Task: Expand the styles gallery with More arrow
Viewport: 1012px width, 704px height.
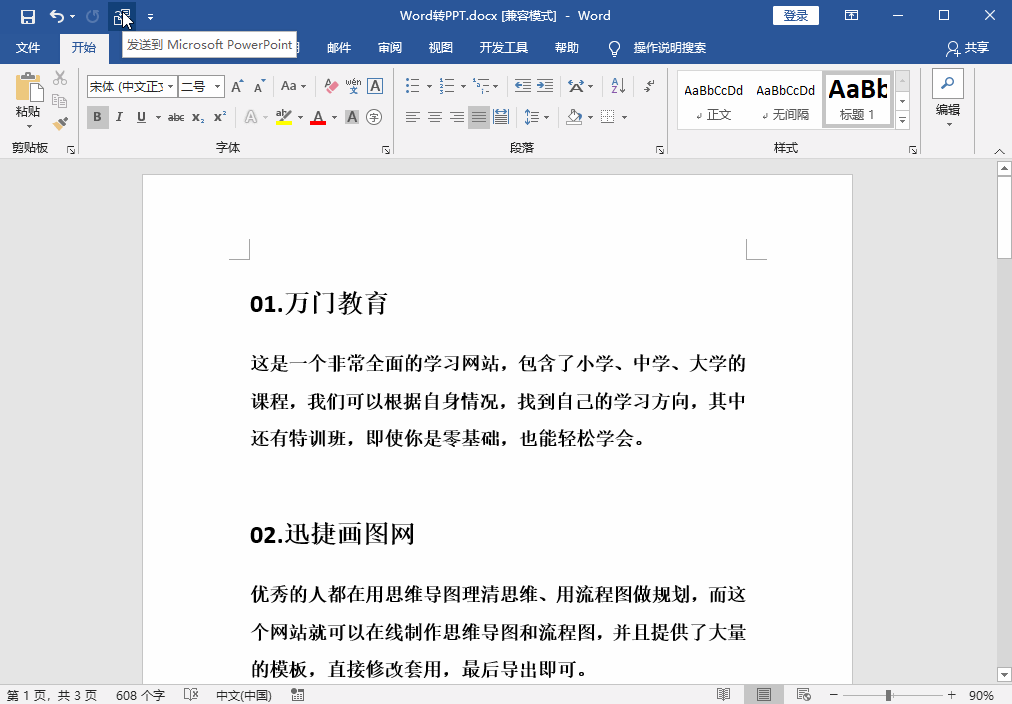Action: 903,120
